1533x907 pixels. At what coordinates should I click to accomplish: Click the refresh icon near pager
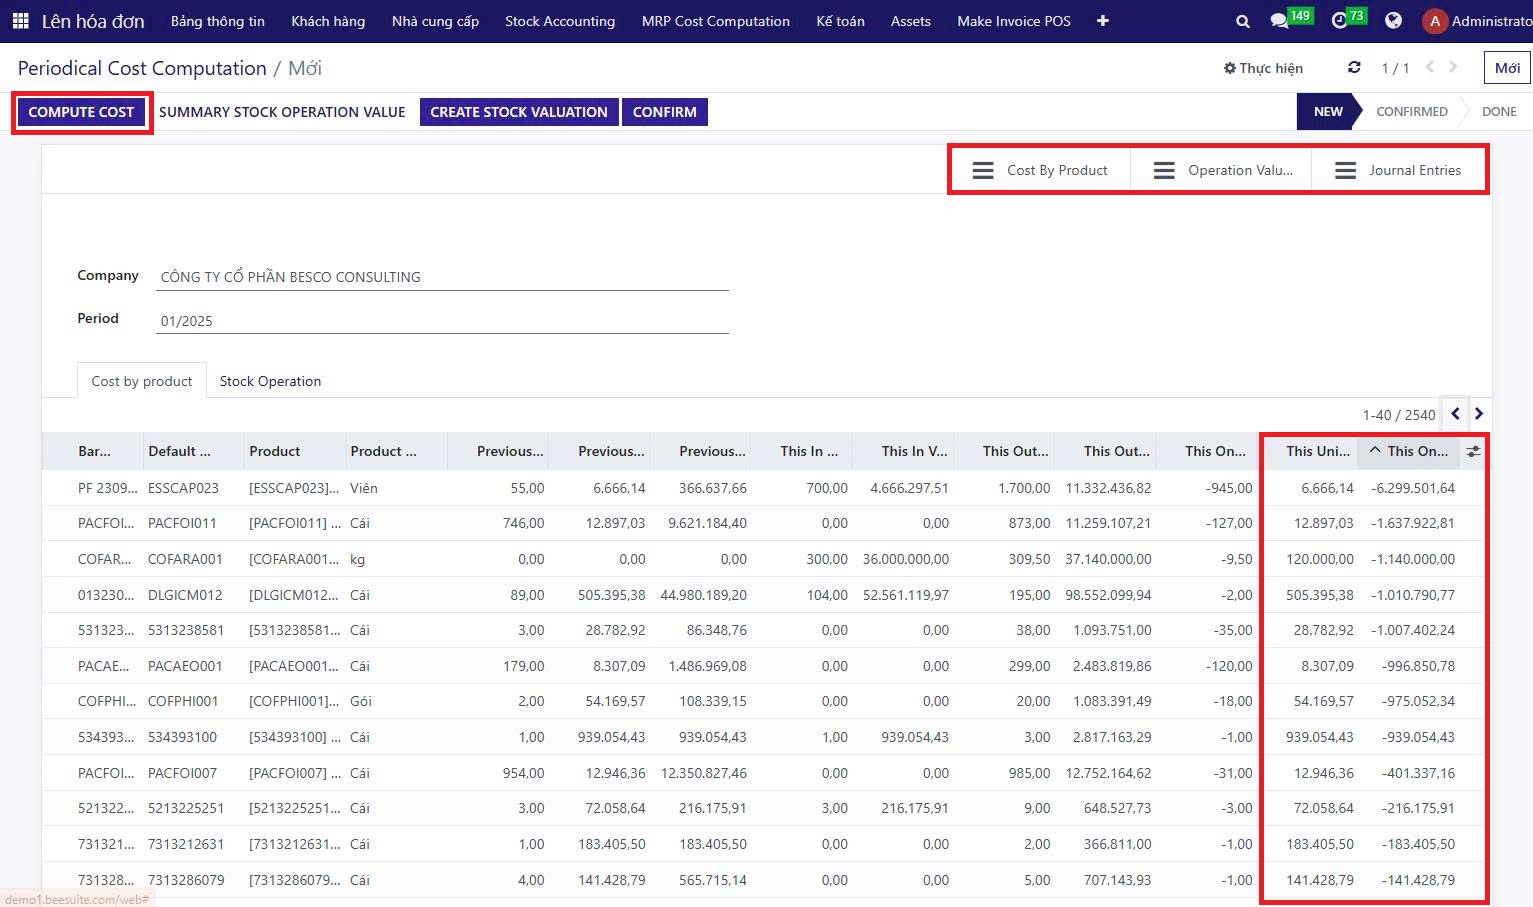click(1354, 68)
